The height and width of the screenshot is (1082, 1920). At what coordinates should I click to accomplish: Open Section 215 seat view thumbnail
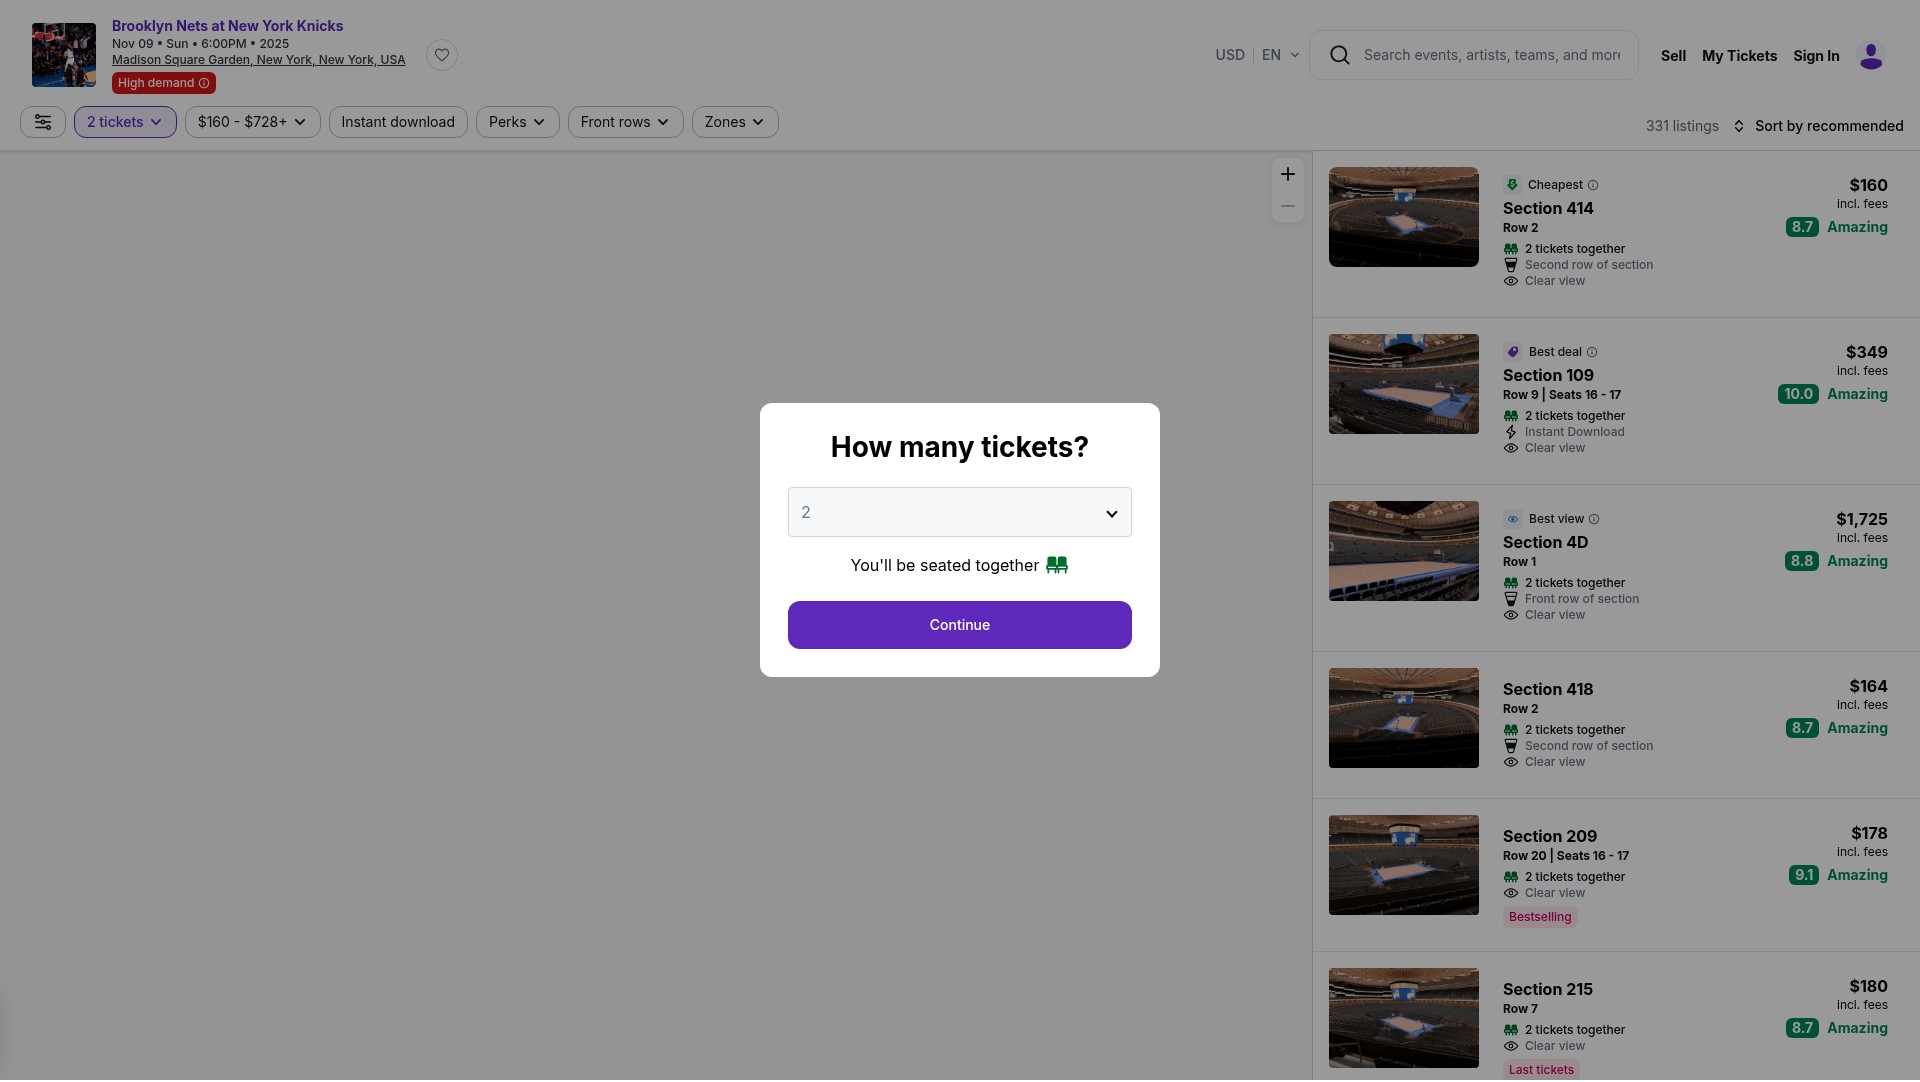click(1403, 1018)
